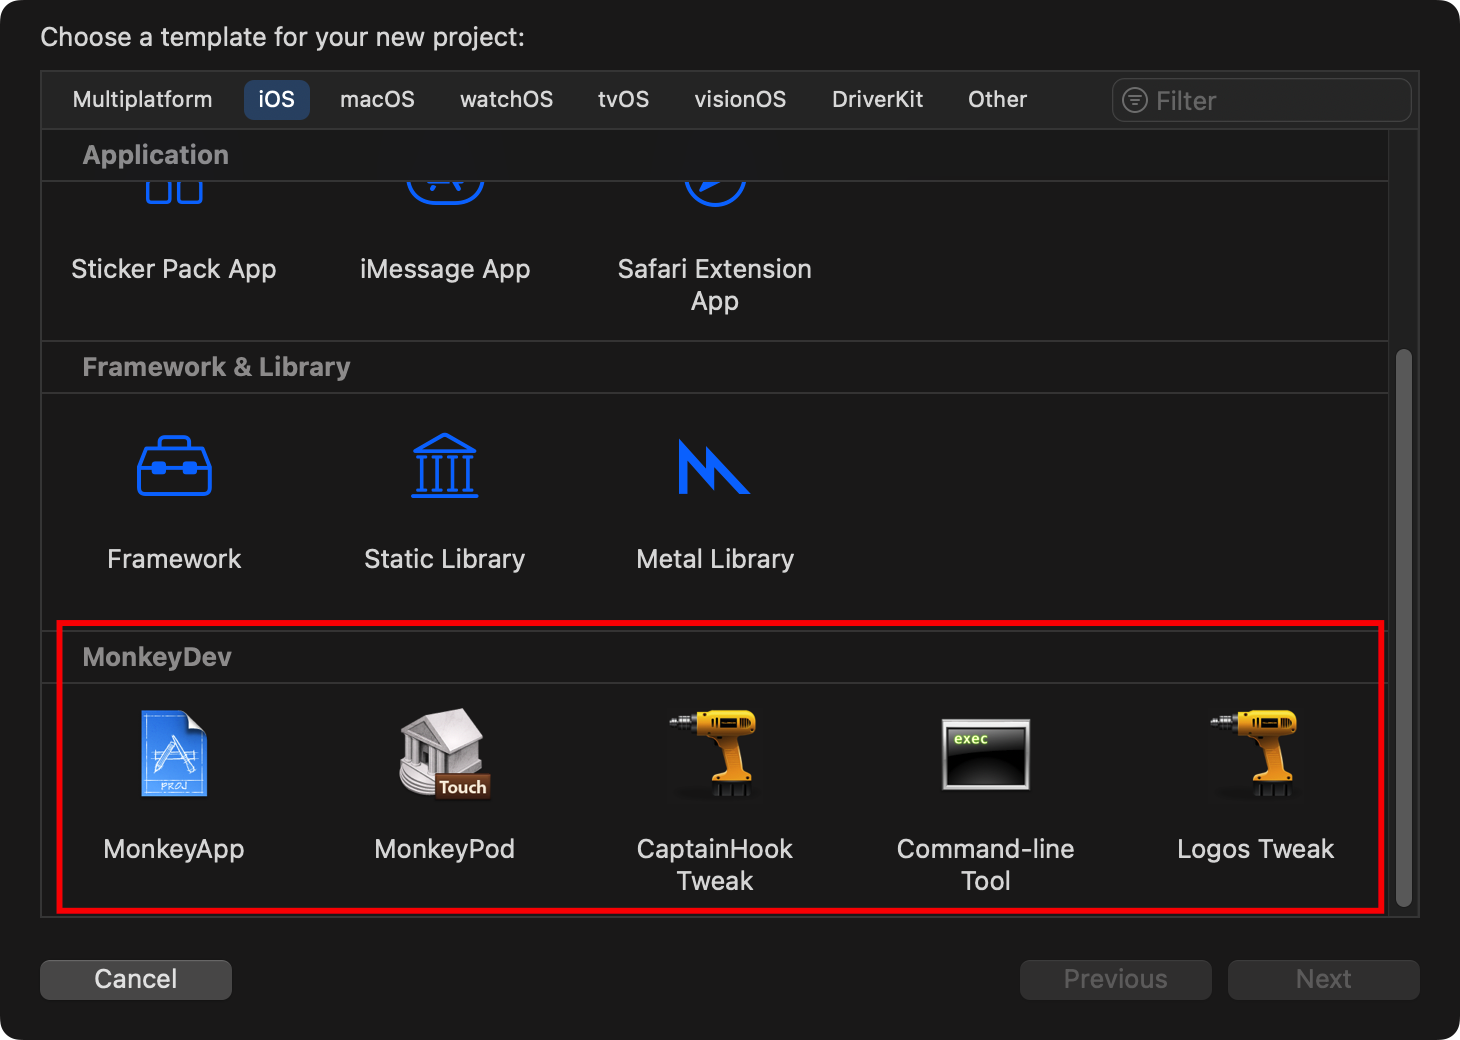Switch to the Multiplatform tab
This screenshot has height=1040, width=1460.
143,100
